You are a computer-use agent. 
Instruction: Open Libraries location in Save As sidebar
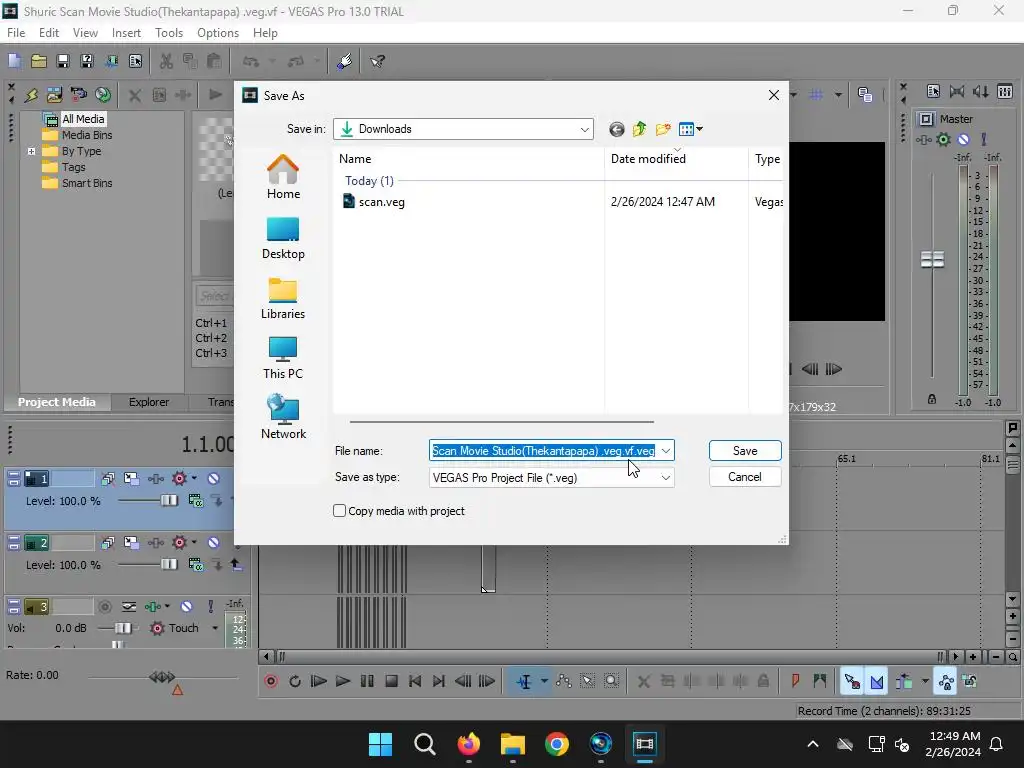pyautogui.click(x=283, y=298)
